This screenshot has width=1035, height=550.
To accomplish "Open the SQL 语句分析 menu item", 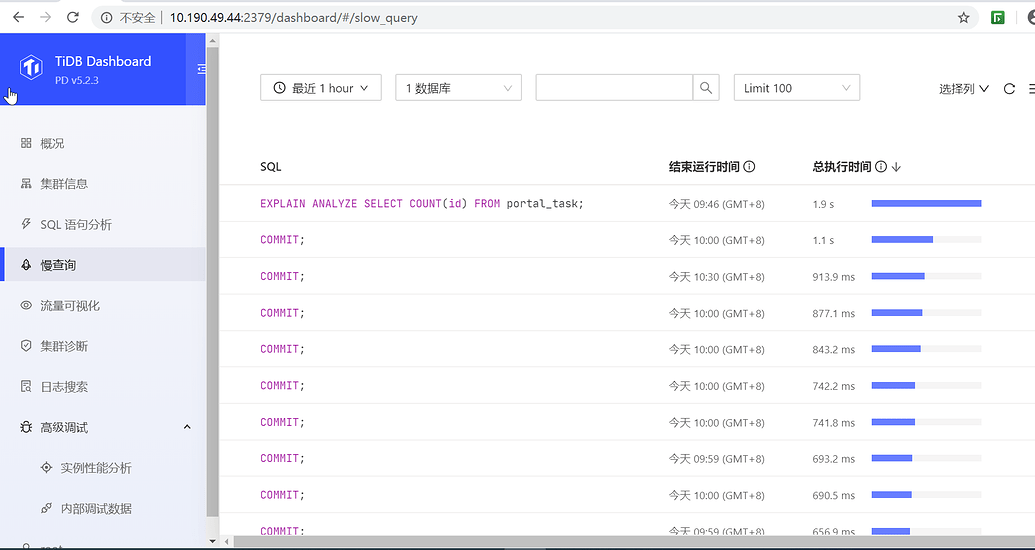I will point(76,224).
